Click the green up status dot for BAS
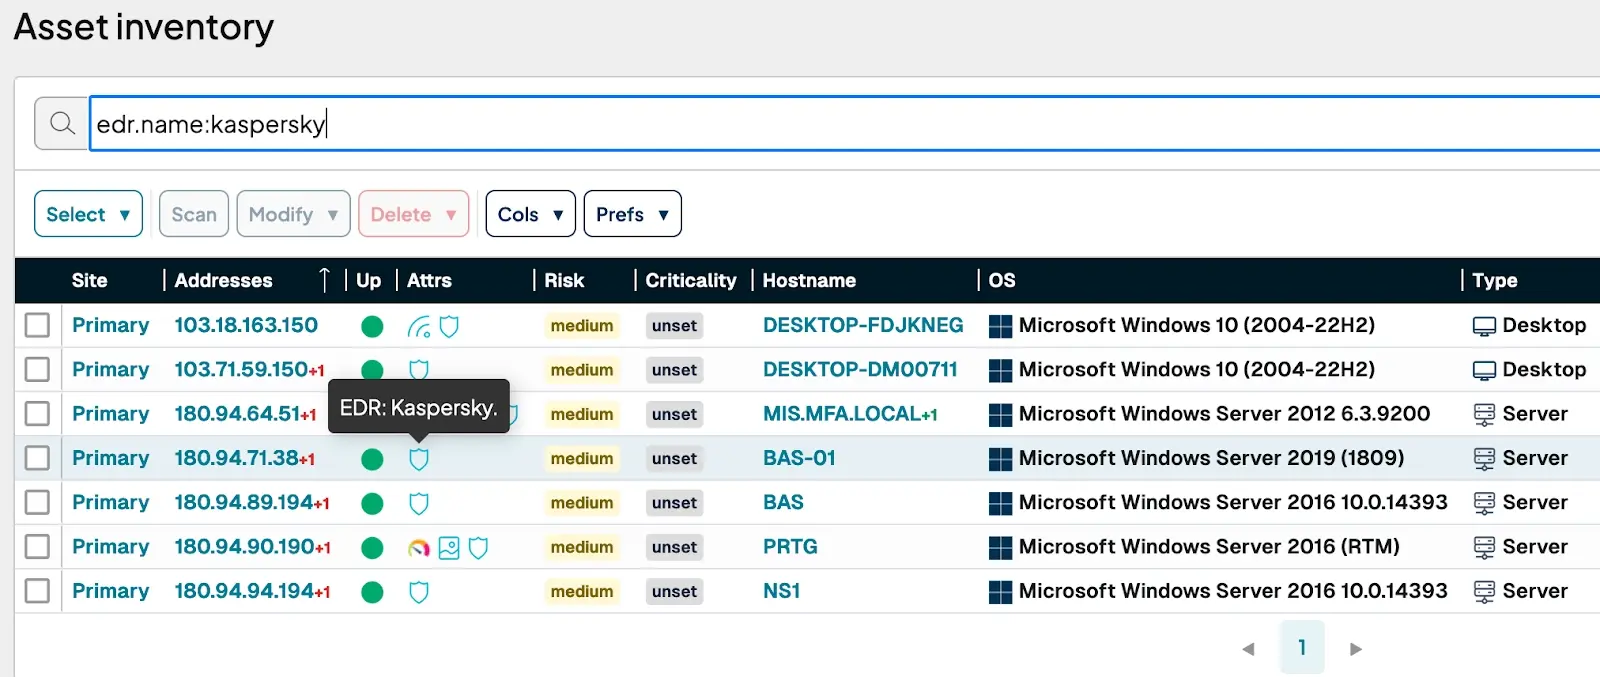This screenshot has width=1600, height=677. point(372,503)
